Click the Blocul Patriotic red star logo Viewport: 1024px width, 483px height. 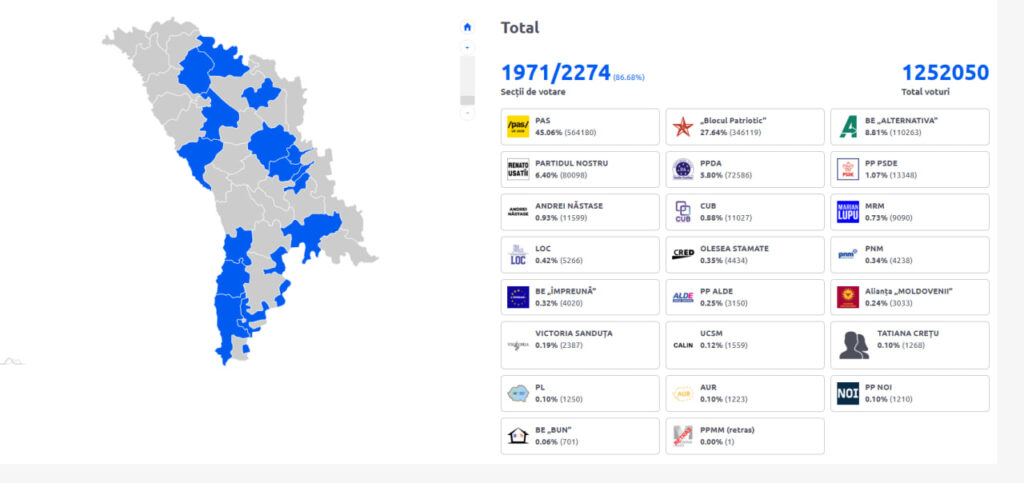click(x=682, y=127)
